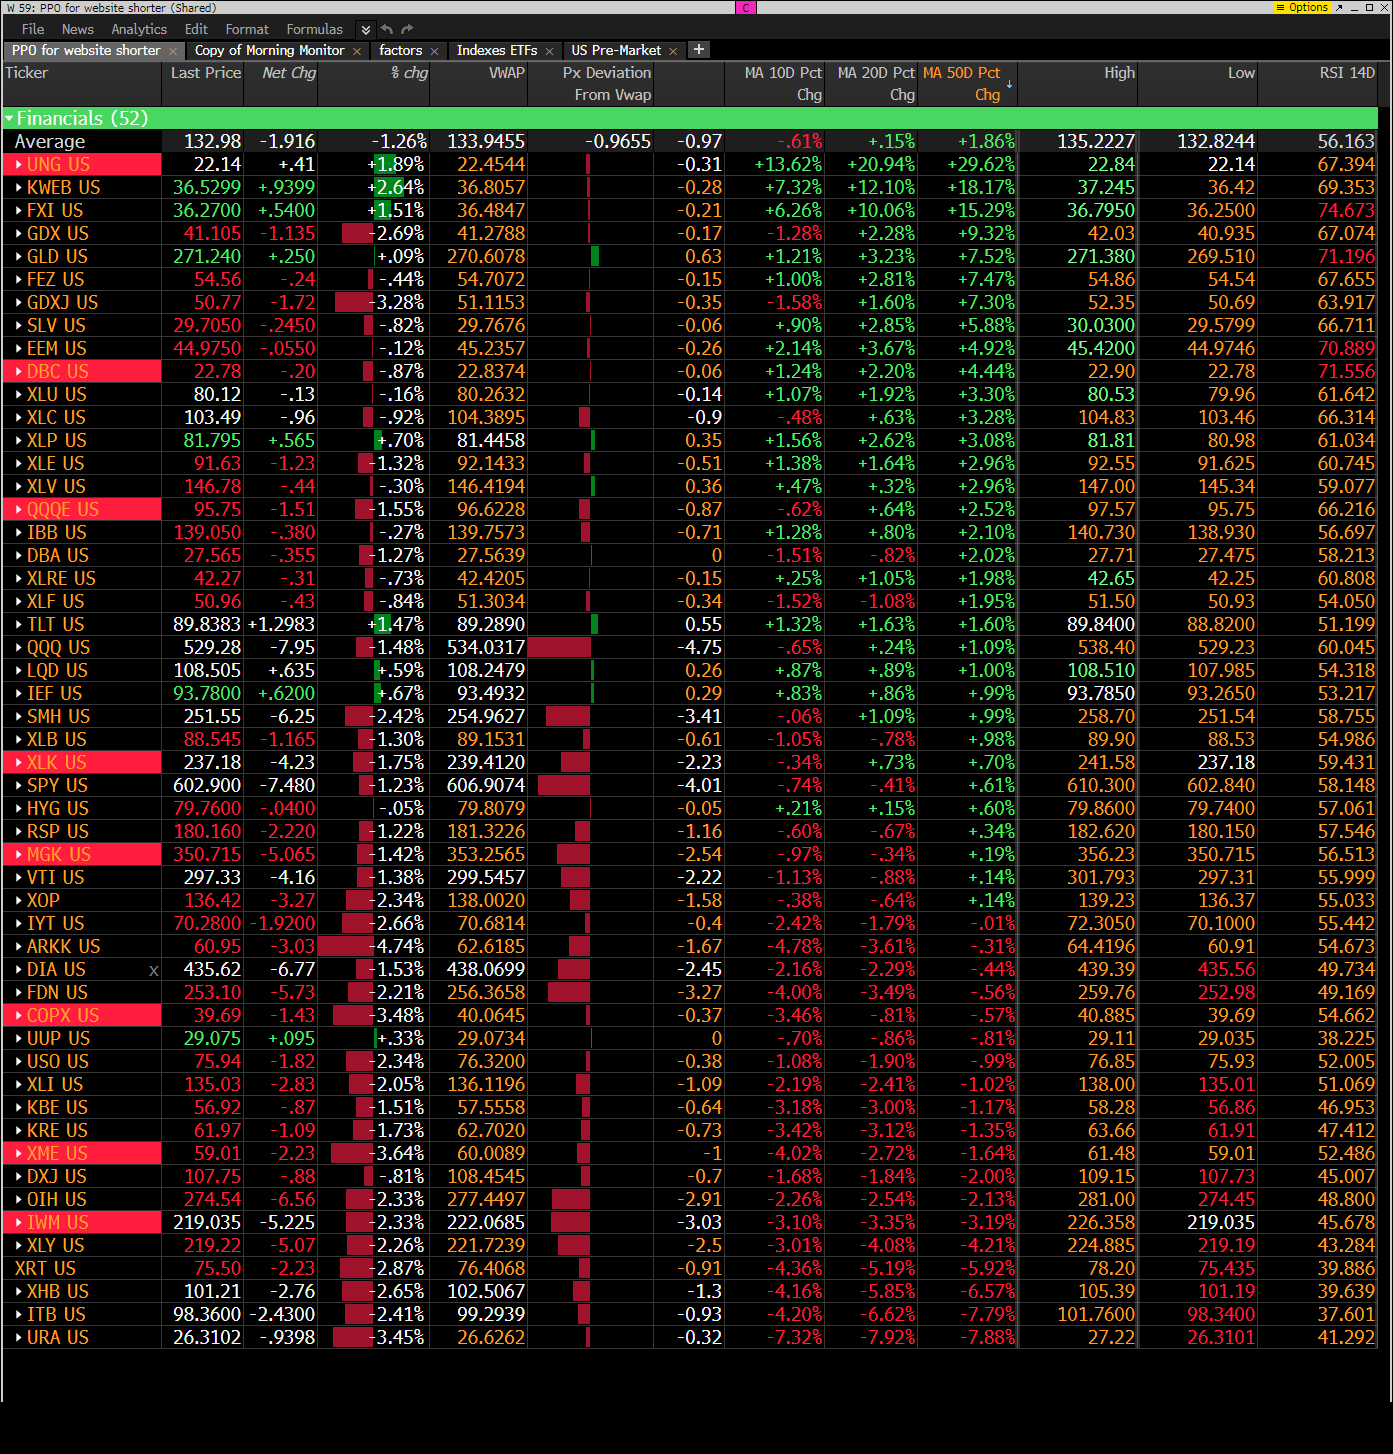Expand the IWM US row
The height and width of the screenshot is (1454, 1393).
(x=19, y=1223)
